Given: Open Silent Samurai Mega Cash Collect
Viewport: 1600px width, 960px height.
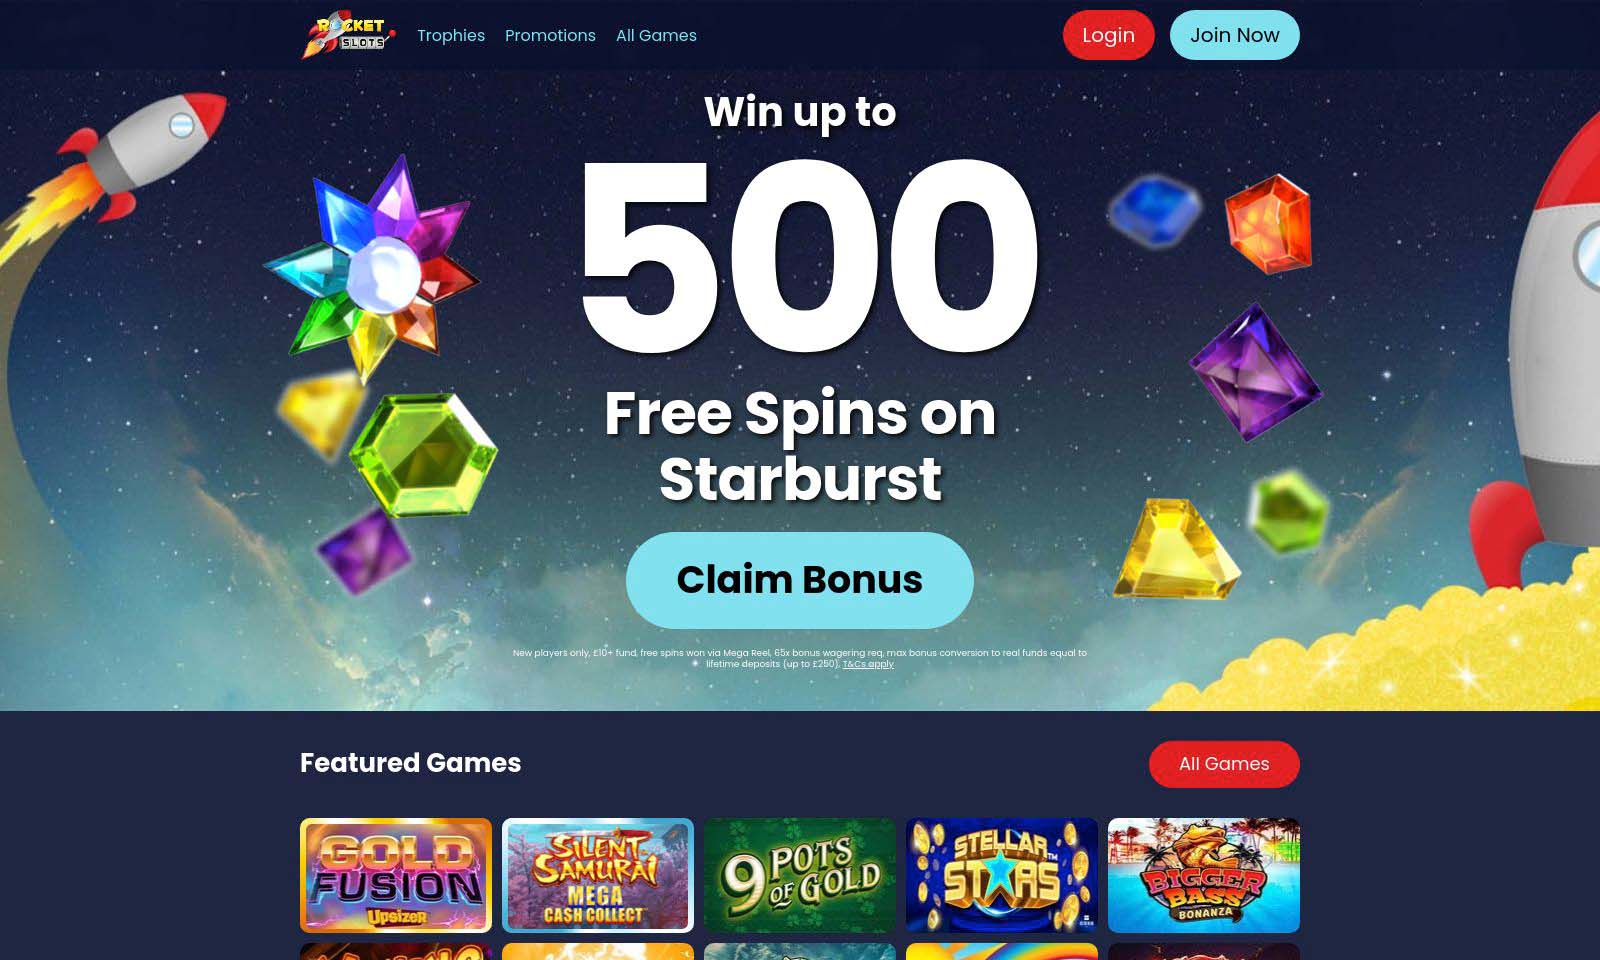Looking at the screenshot, I should (598, 875).
